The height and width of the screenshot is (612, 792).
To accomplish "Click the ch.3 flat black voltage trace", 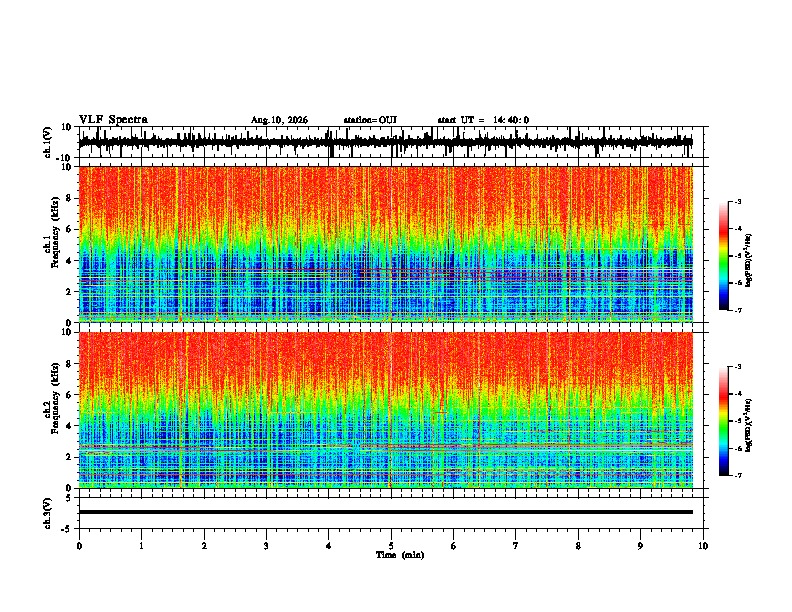I will coord(385,512).
